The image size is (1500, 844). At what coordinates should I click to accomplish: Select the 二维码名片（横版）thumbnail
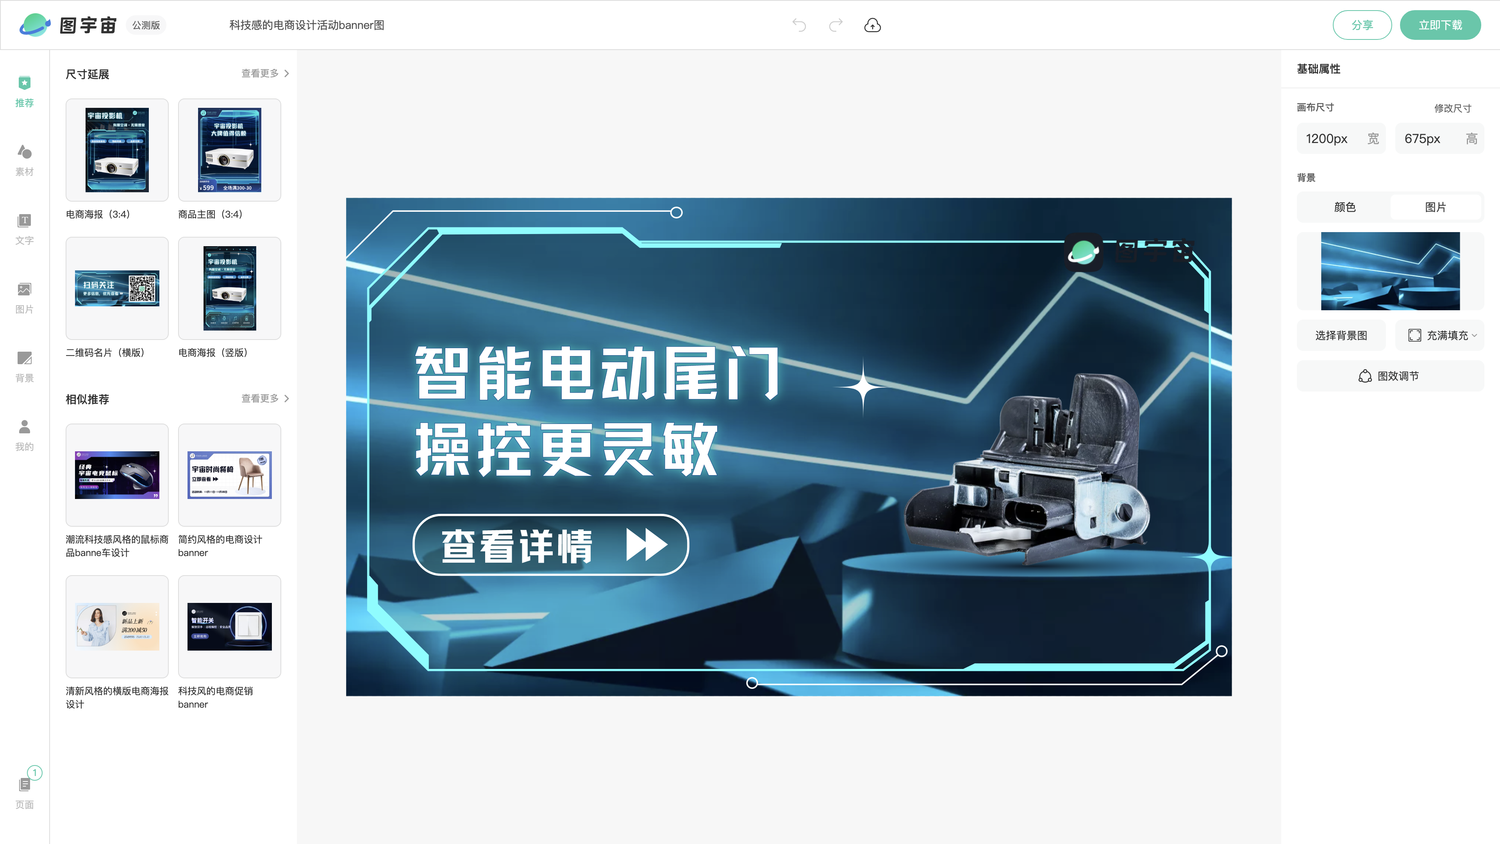(x=117, y=288)
